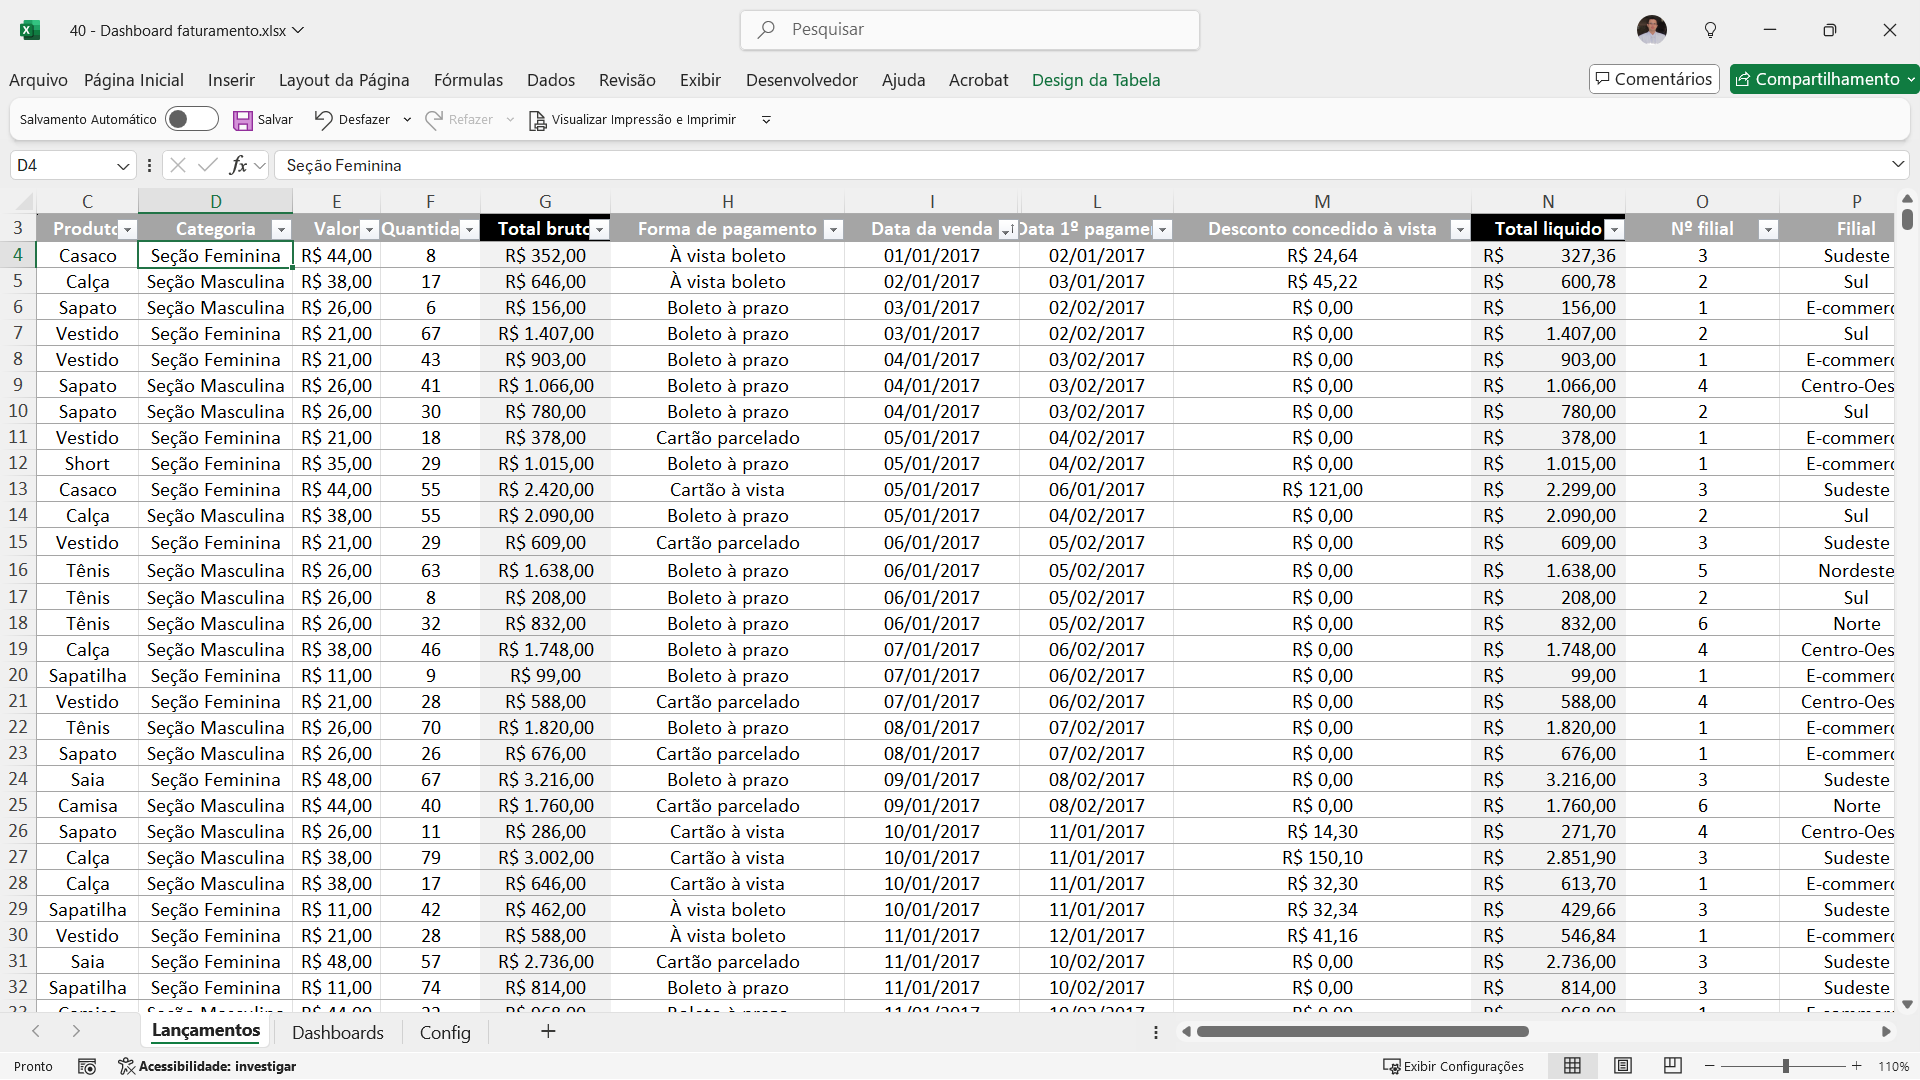
Task: Click the Insert Function fx icon
Action: click(238, 165)
